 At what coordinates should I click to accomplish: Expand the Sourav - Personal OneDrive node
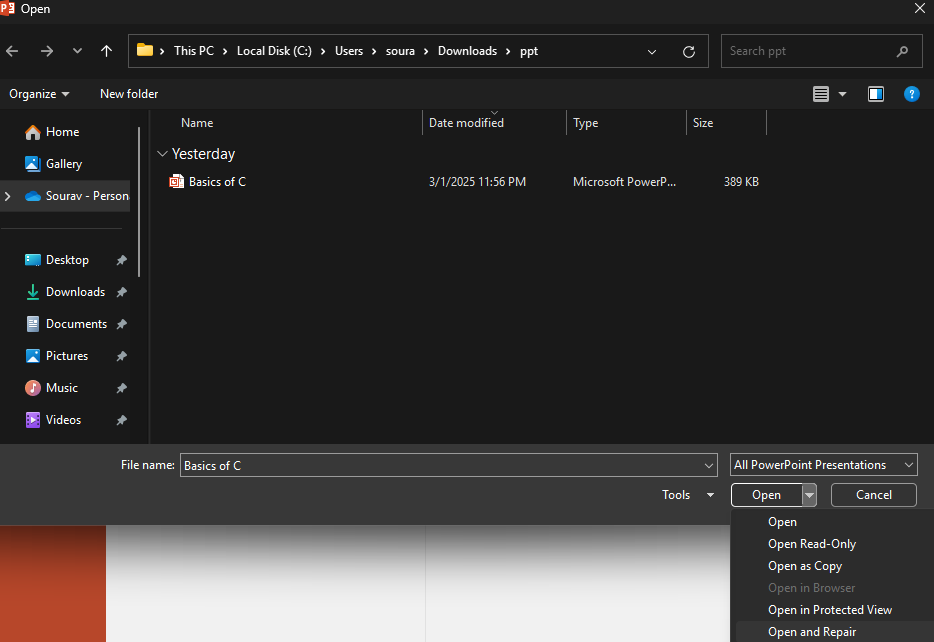point(8,196)
